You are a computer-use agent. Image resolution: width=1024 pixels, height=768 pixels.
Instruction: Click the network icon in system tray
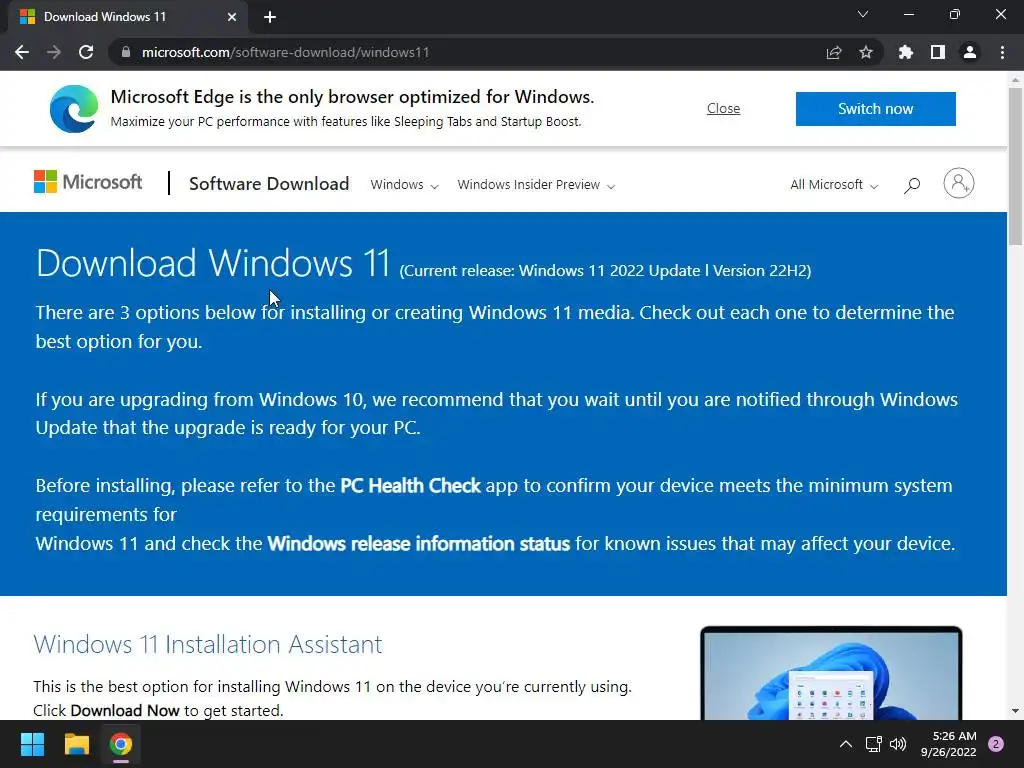coord(874,744)
